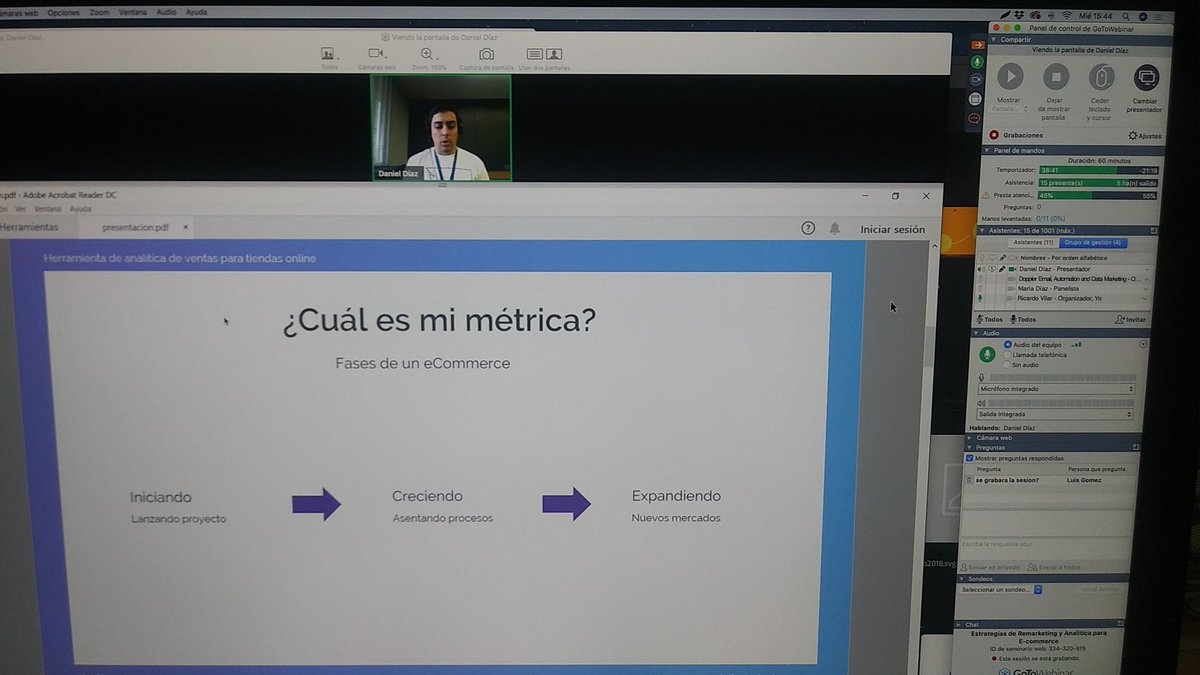
Task: Collapse the Audio section
Action: (x=977, y=333)
